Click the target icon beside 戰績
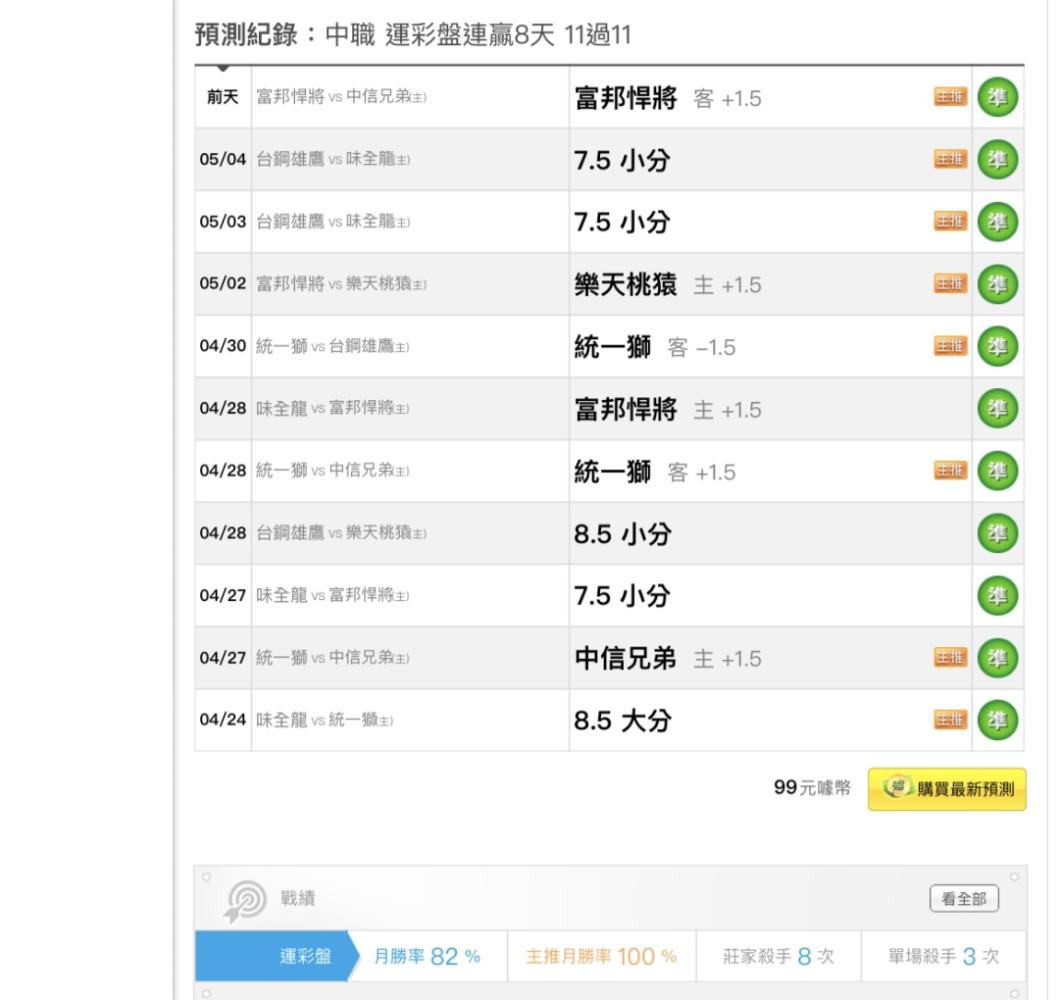 (246, 901)
